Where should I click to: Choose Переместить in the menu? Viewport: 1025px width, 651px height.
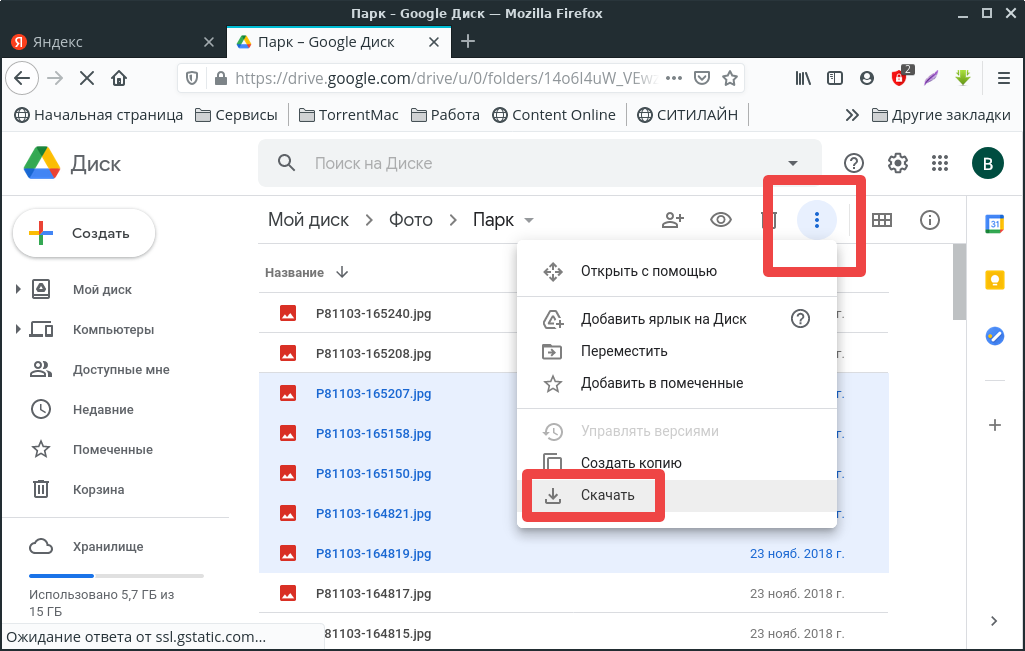point(623,351)
